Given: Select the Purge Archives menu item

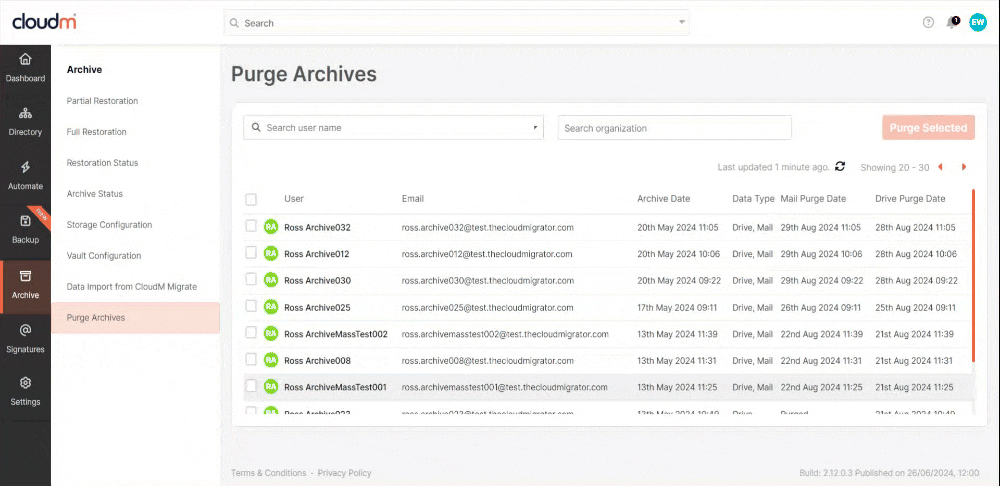Looking at the screenshot, I should coord(135,318).
